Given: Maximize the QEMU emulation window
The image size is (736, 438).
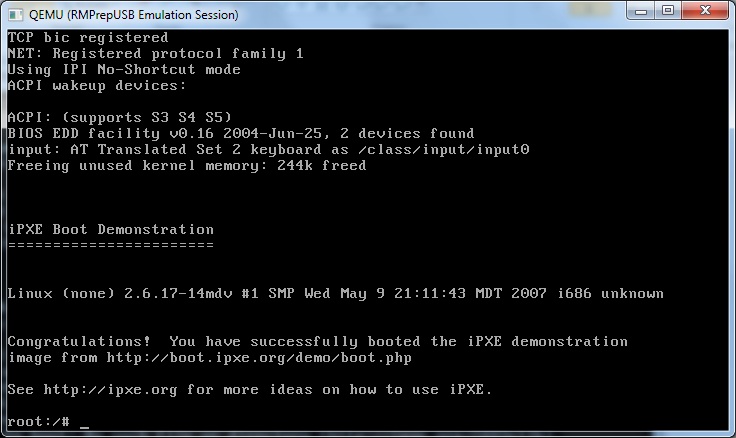Looking at the screenshot, I should click(x=667, y=11).
